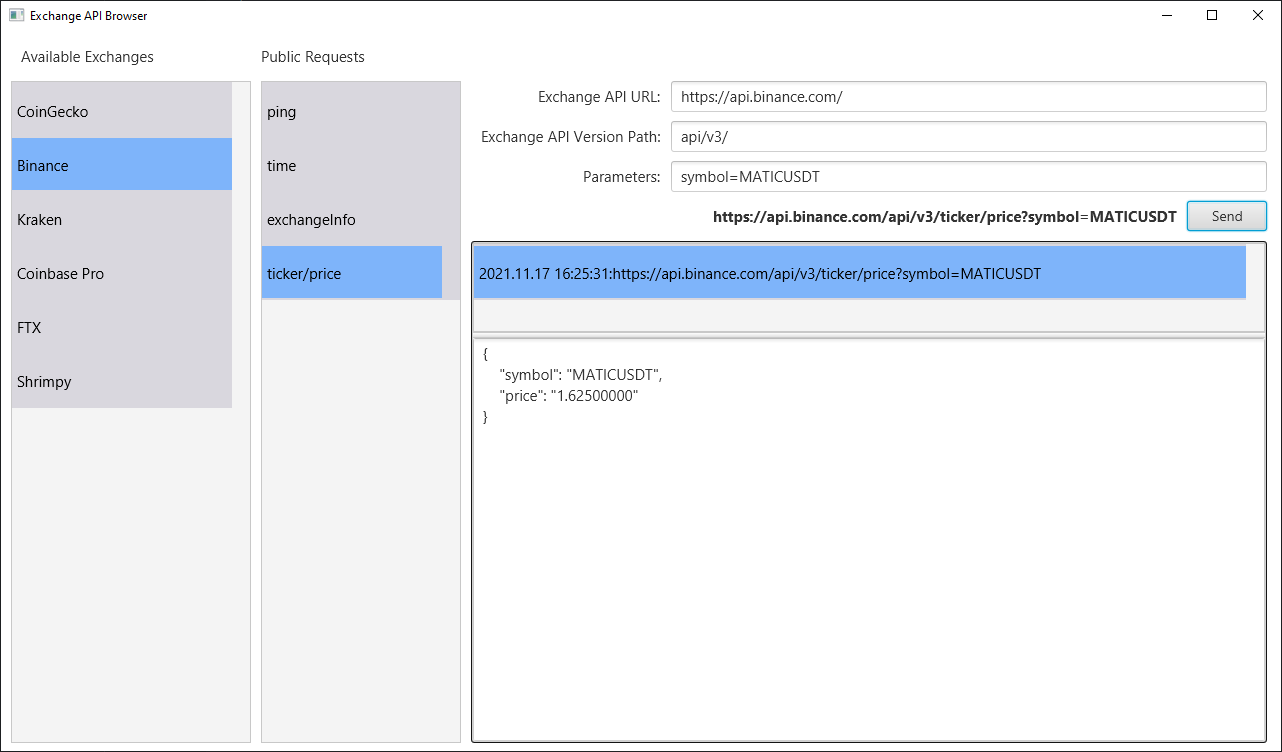Select the Binance exchange entry
This screenshot has height=752, width=1282.
click(x=121, y=166)
